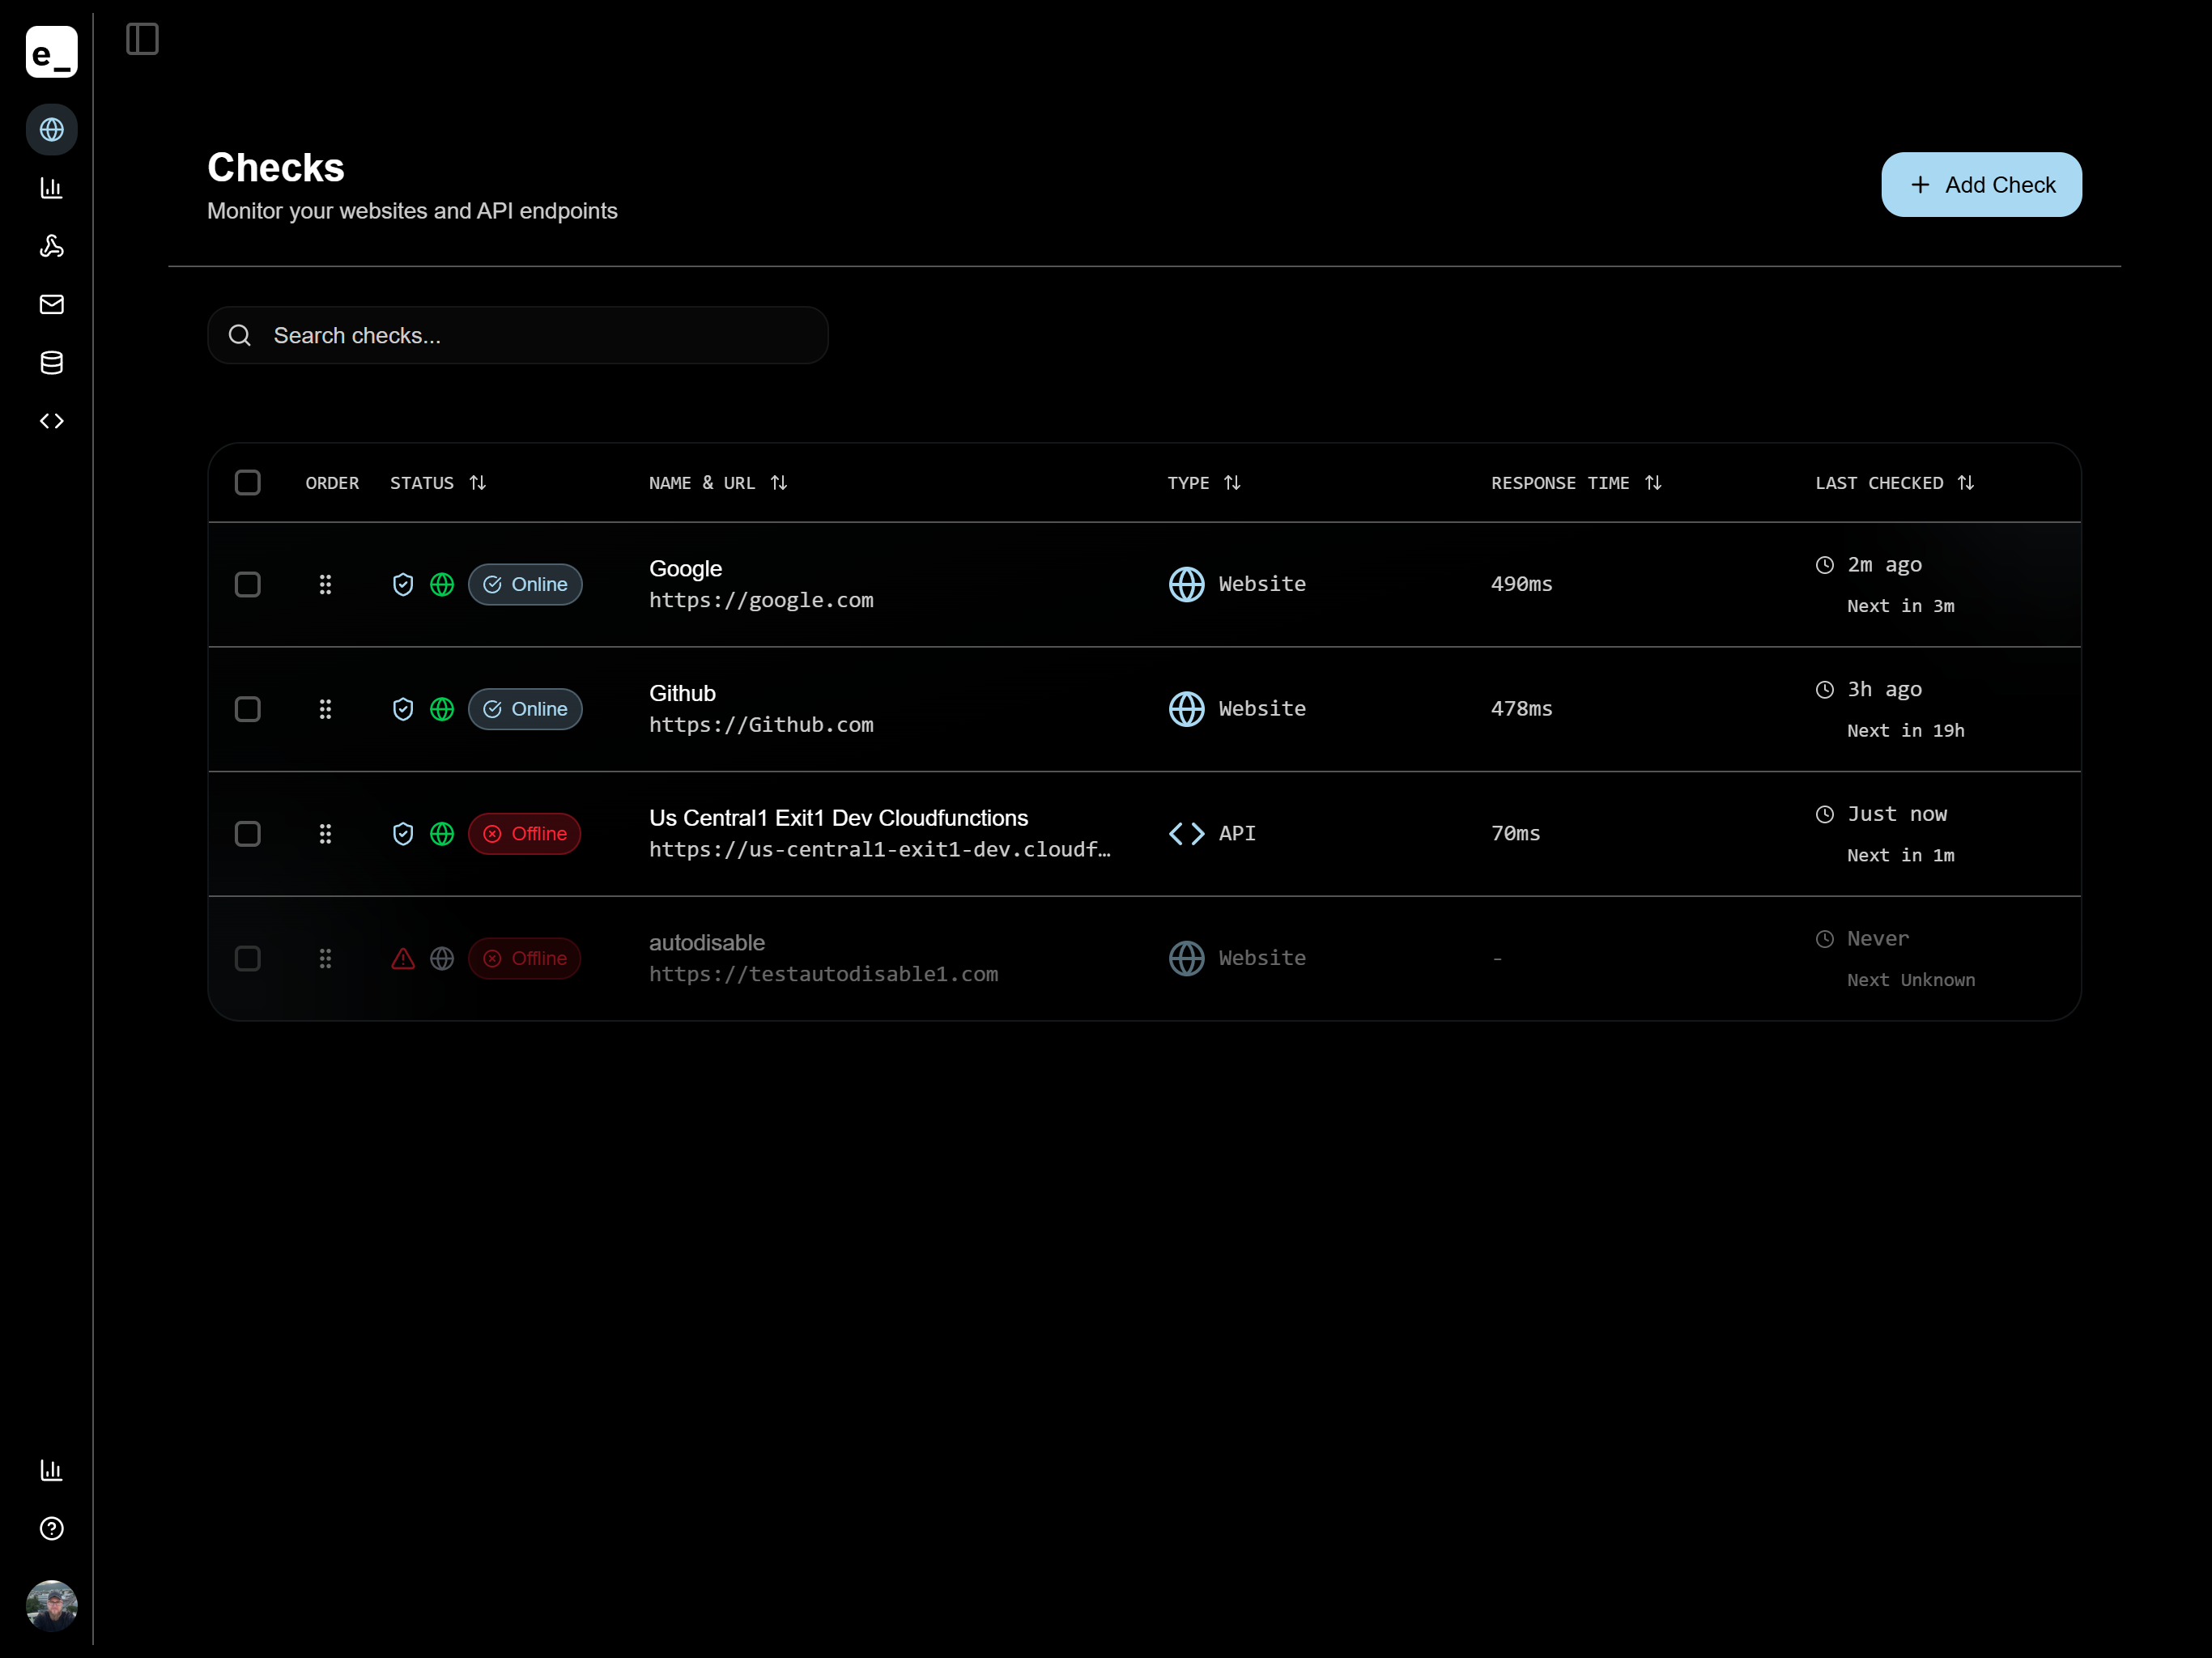Open the mail notifications sidebar icon
Image resolution: width=2212 pixels, height=1658 pixels.
tap(51, 304)
